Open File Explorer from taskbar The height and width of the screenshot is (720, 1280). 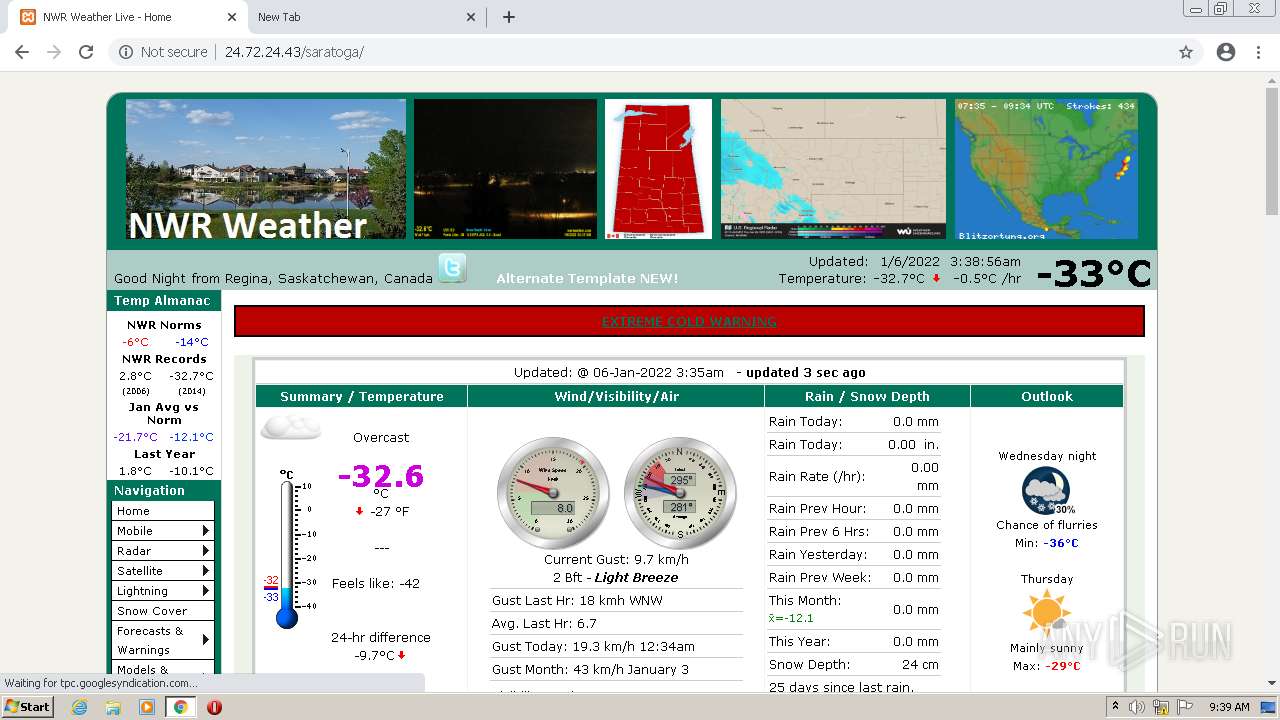pyautogui.click(x=113, y=707)
